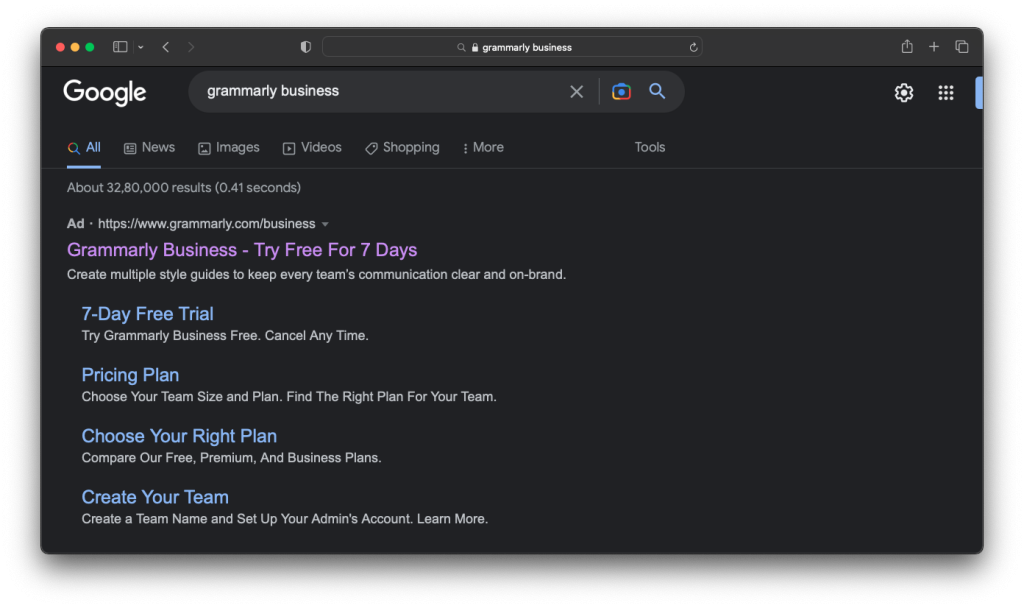Open a new tab with the plus icon

[x=934, y=47]
